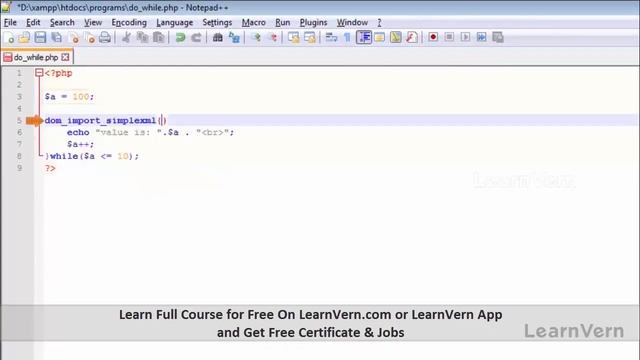Click the Open file folder icon
The width and height of the screenshot is (640, 360).
(24, 38)
